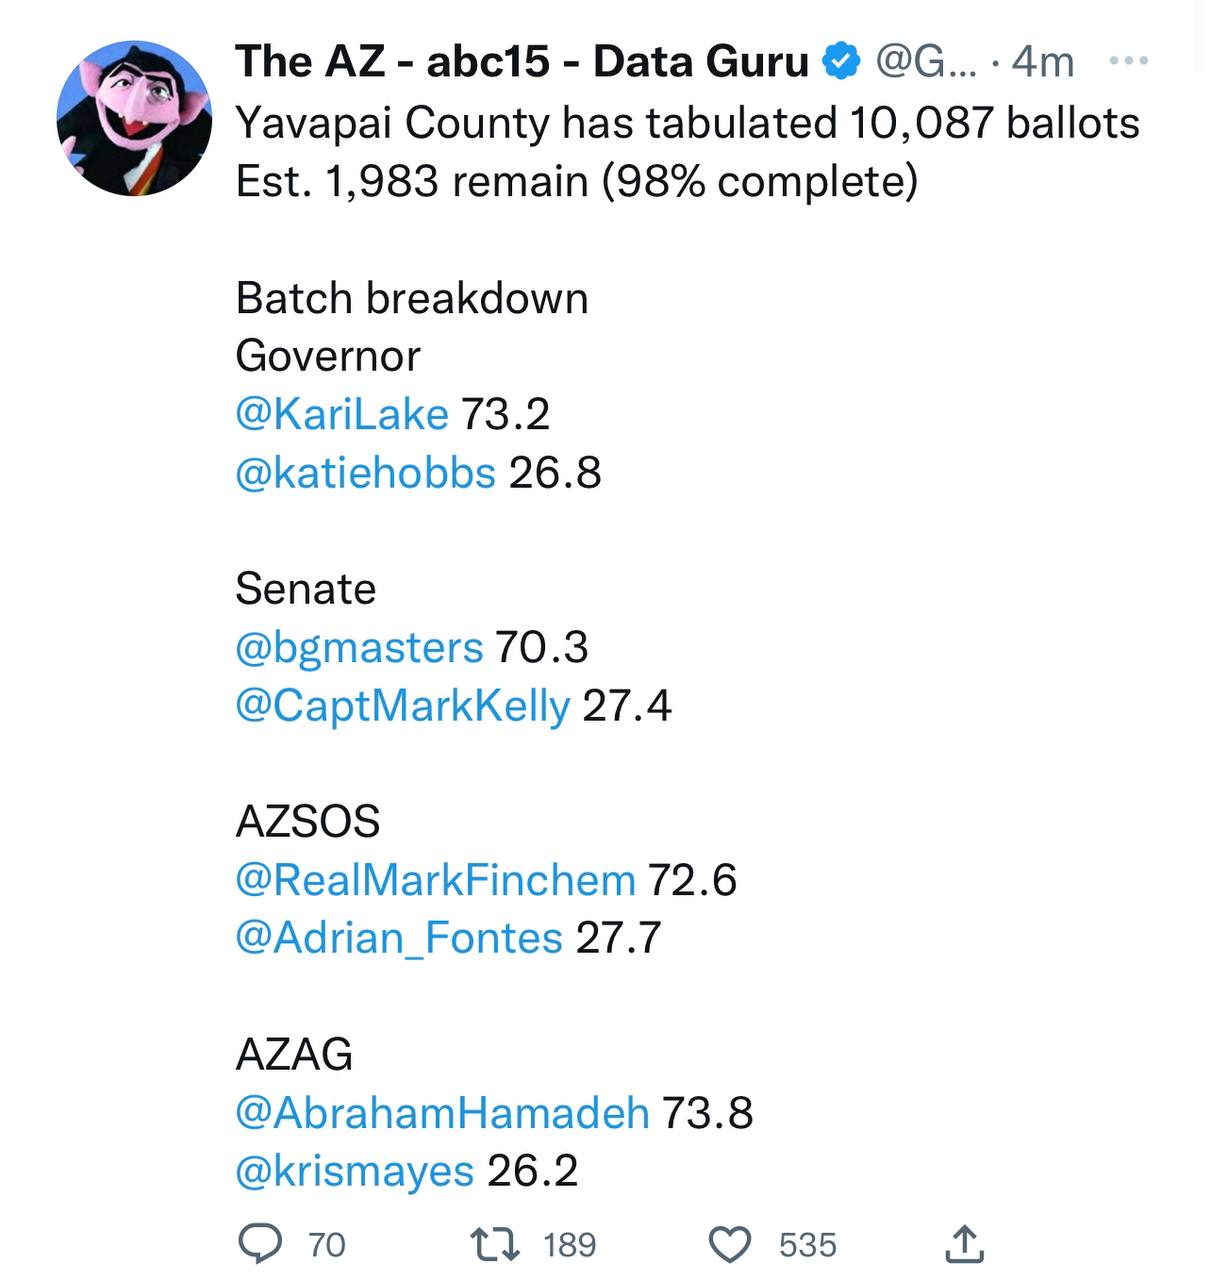Image resolution: width=1211 pixels, height=1280 pixels.
Task: Select @krismayes mention link
Action: pyautogui.click(x=355, y=1171)
